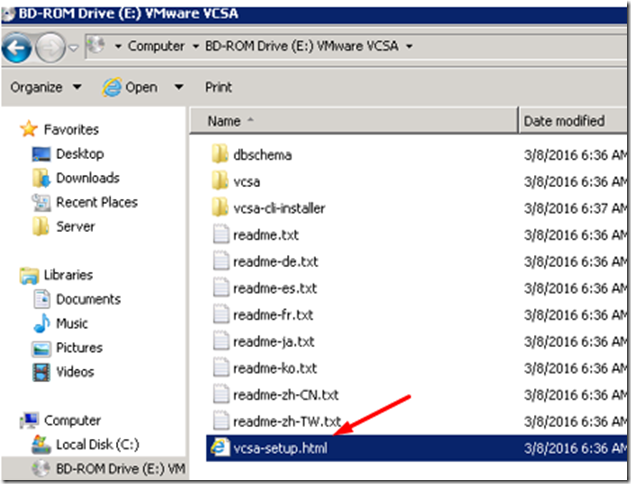Sort files by Date modified column
631x484 pixels.
point(572,121)
